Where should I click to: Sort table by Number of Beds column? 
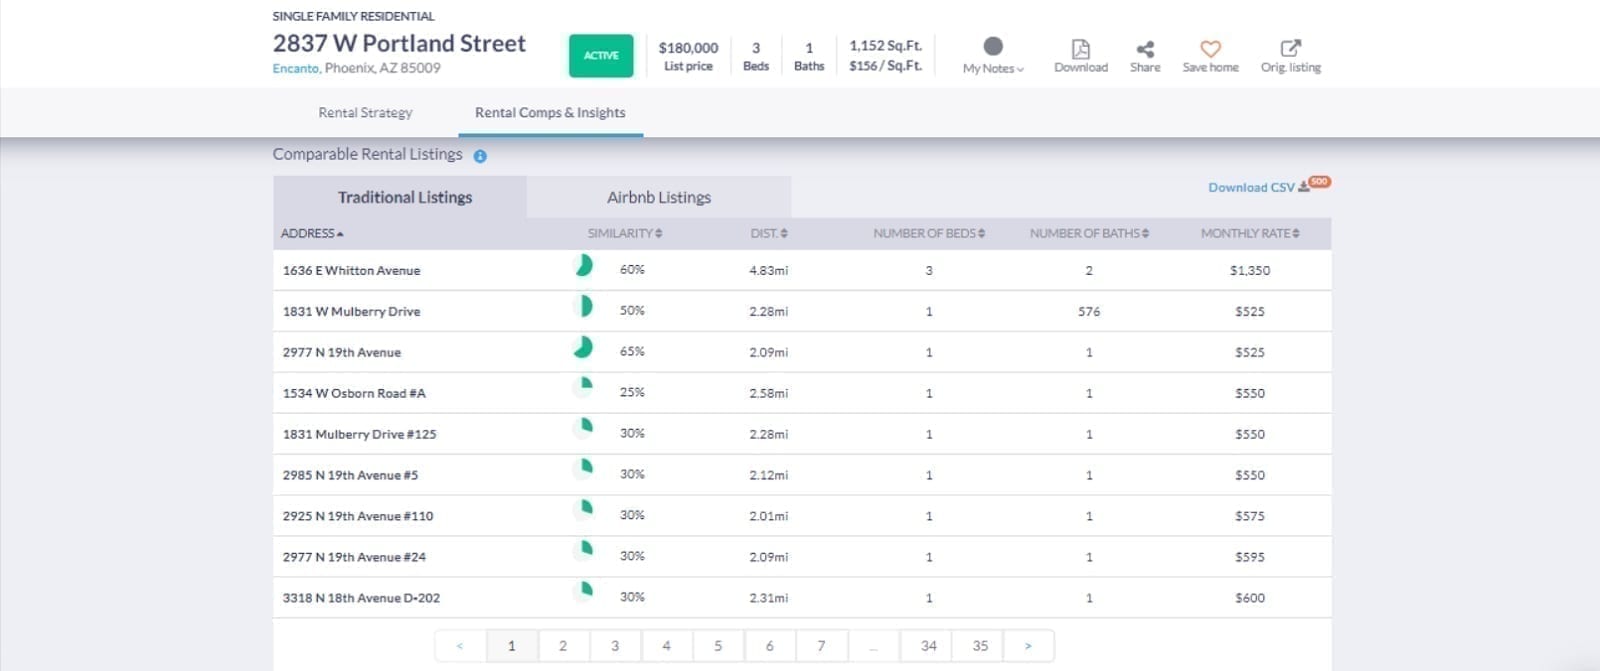click(x=928, y=233)
